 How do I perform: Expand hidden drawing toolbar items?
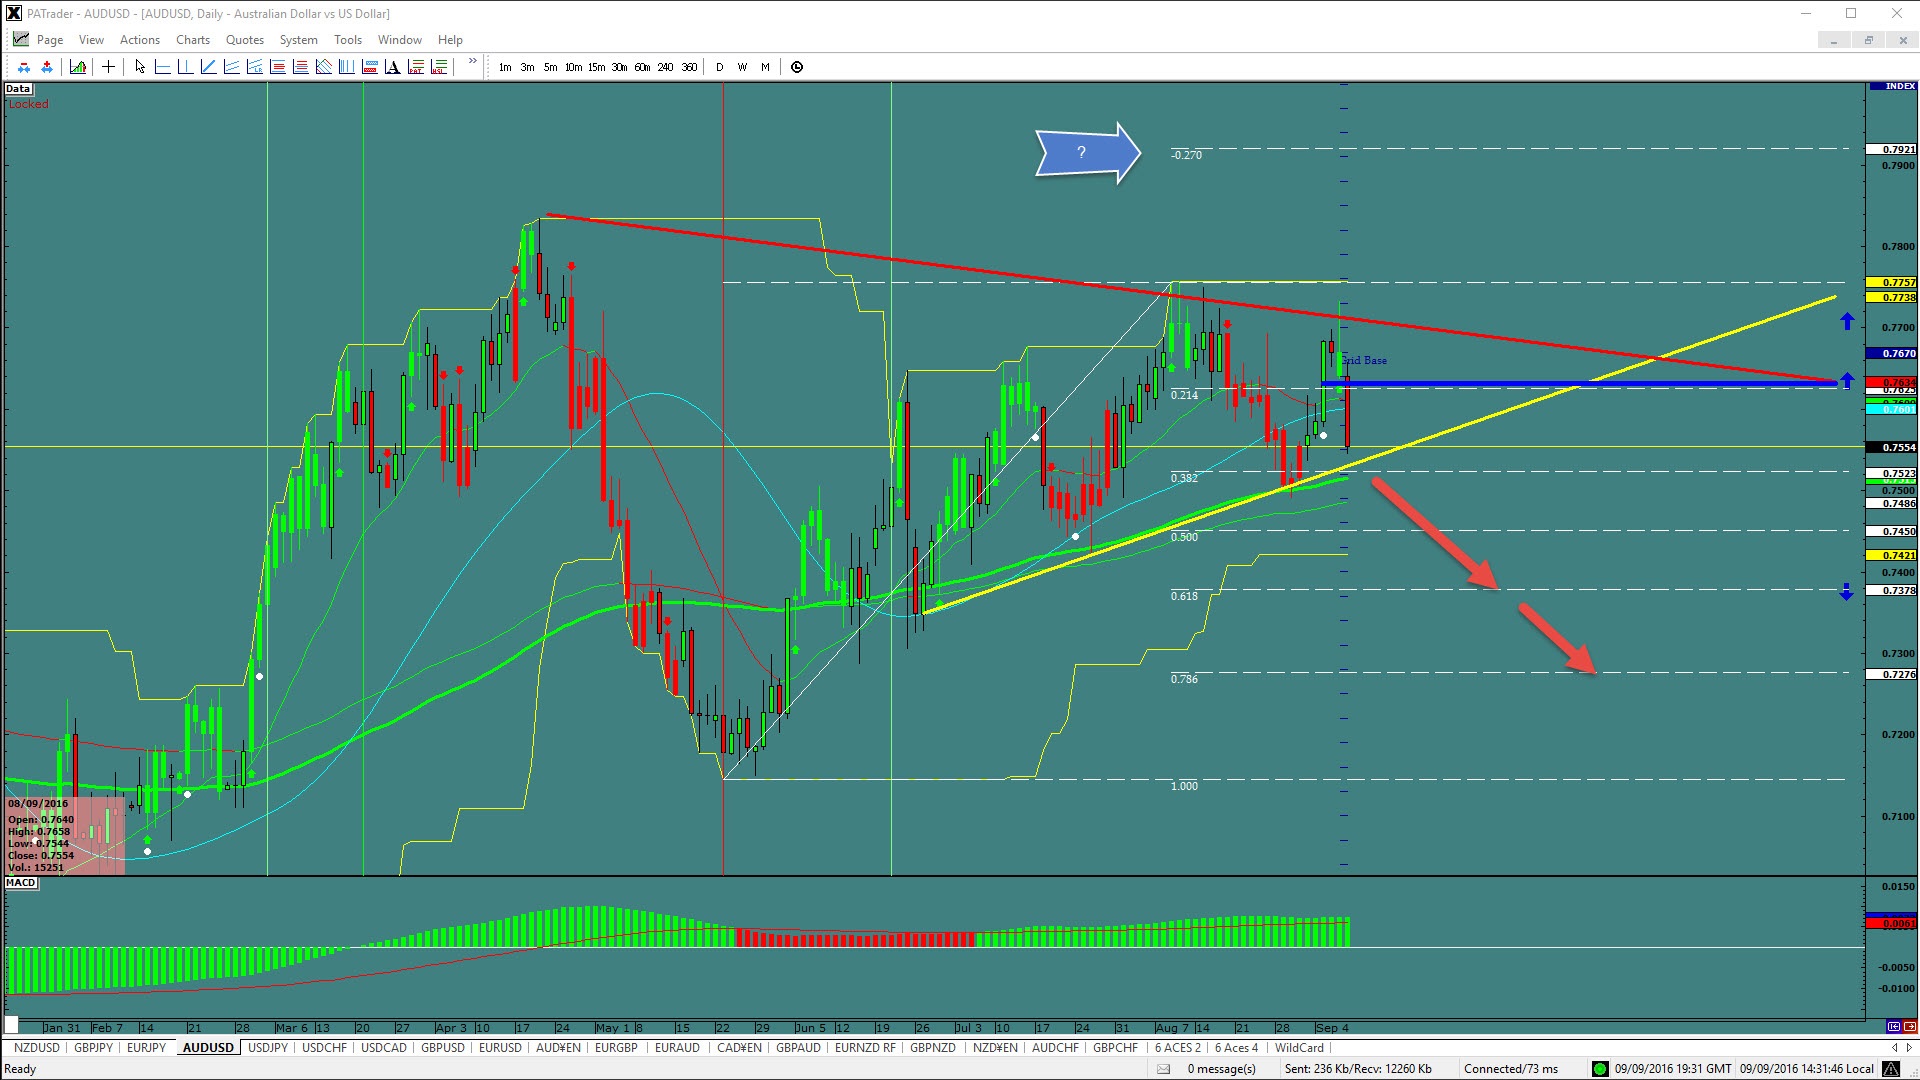point(472,62)
